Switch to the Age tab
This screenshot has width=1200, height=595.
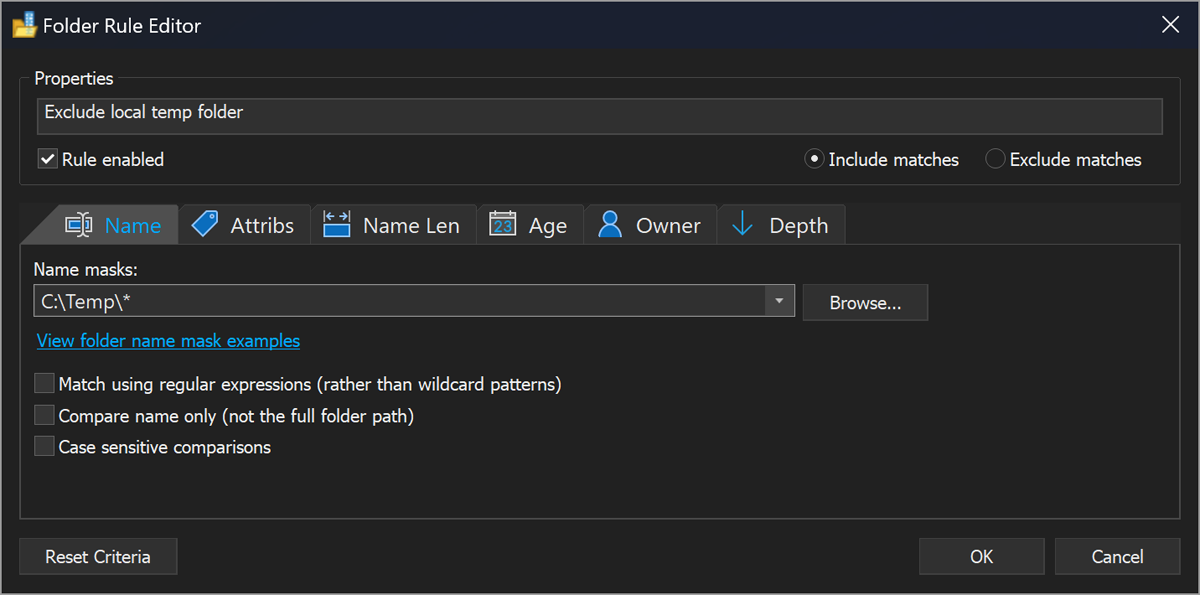coord(530,224)
